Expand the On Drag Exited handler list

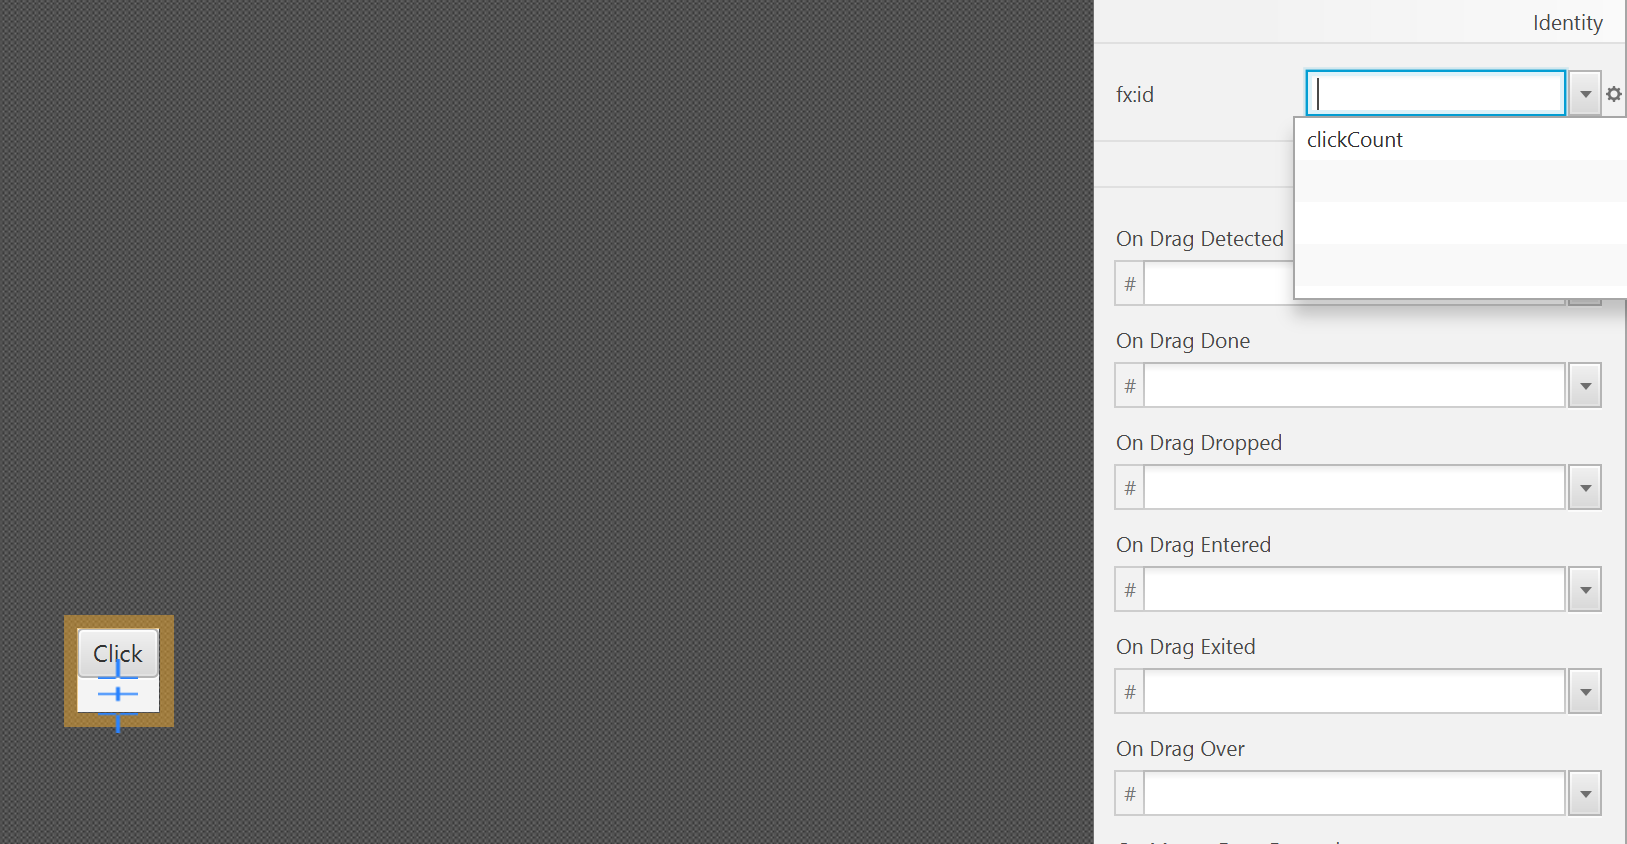pos(1585,692)
